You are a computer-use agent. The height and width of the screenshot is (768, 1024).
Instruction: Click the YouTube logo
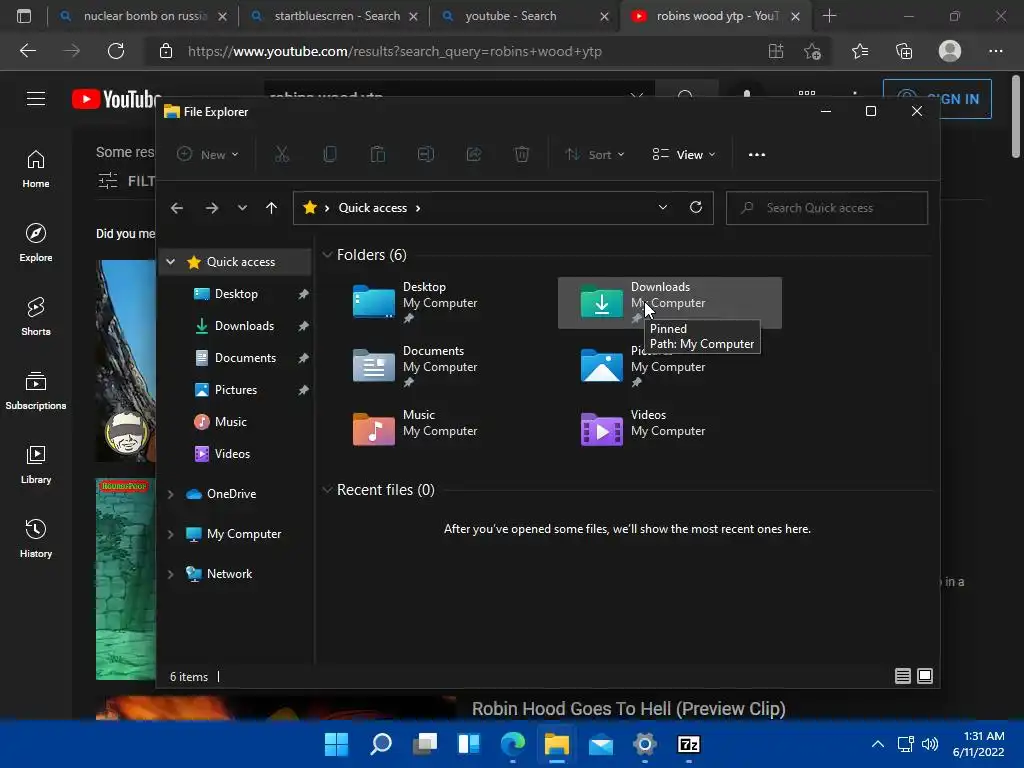(116, 99)
